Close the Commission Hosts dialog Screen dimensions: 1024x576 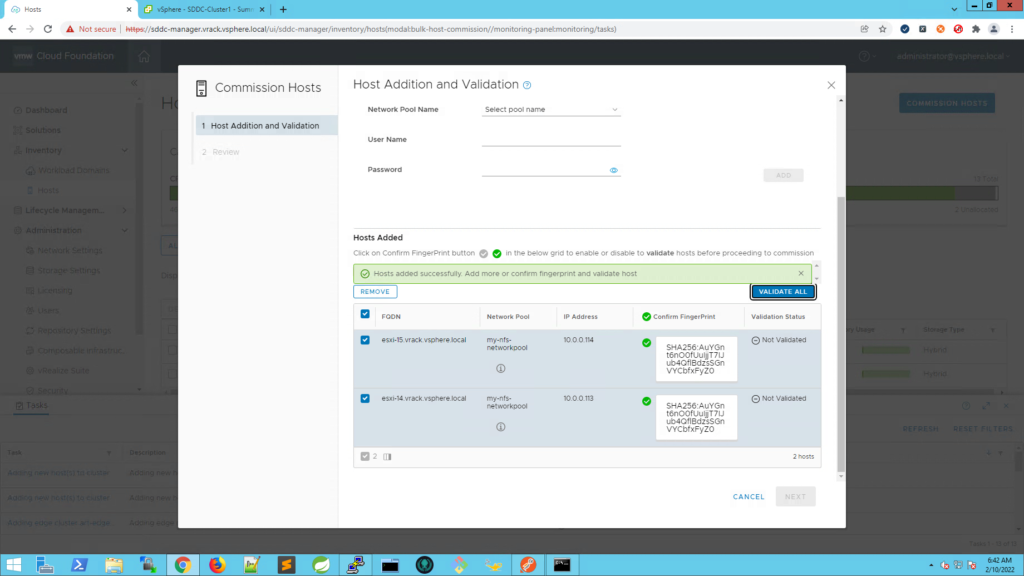830,86
